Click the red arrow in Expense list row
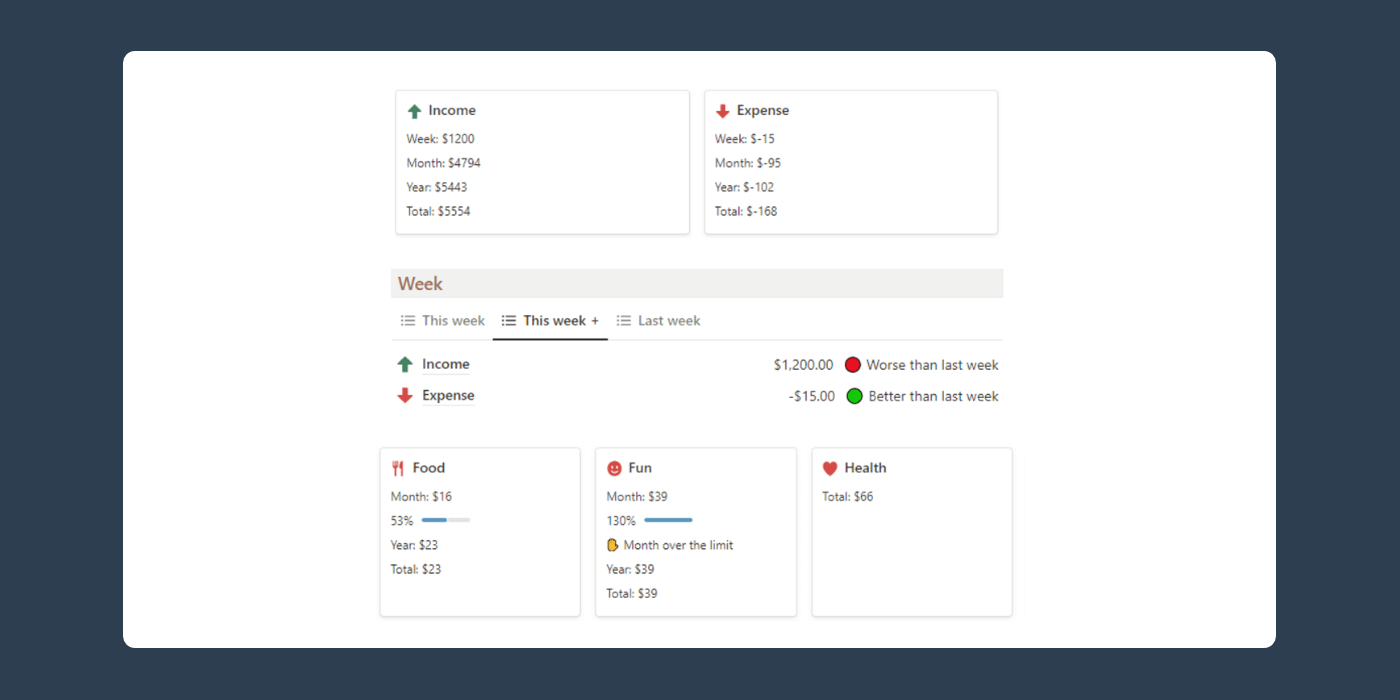1400x700 pixels. tap(405, 396)
